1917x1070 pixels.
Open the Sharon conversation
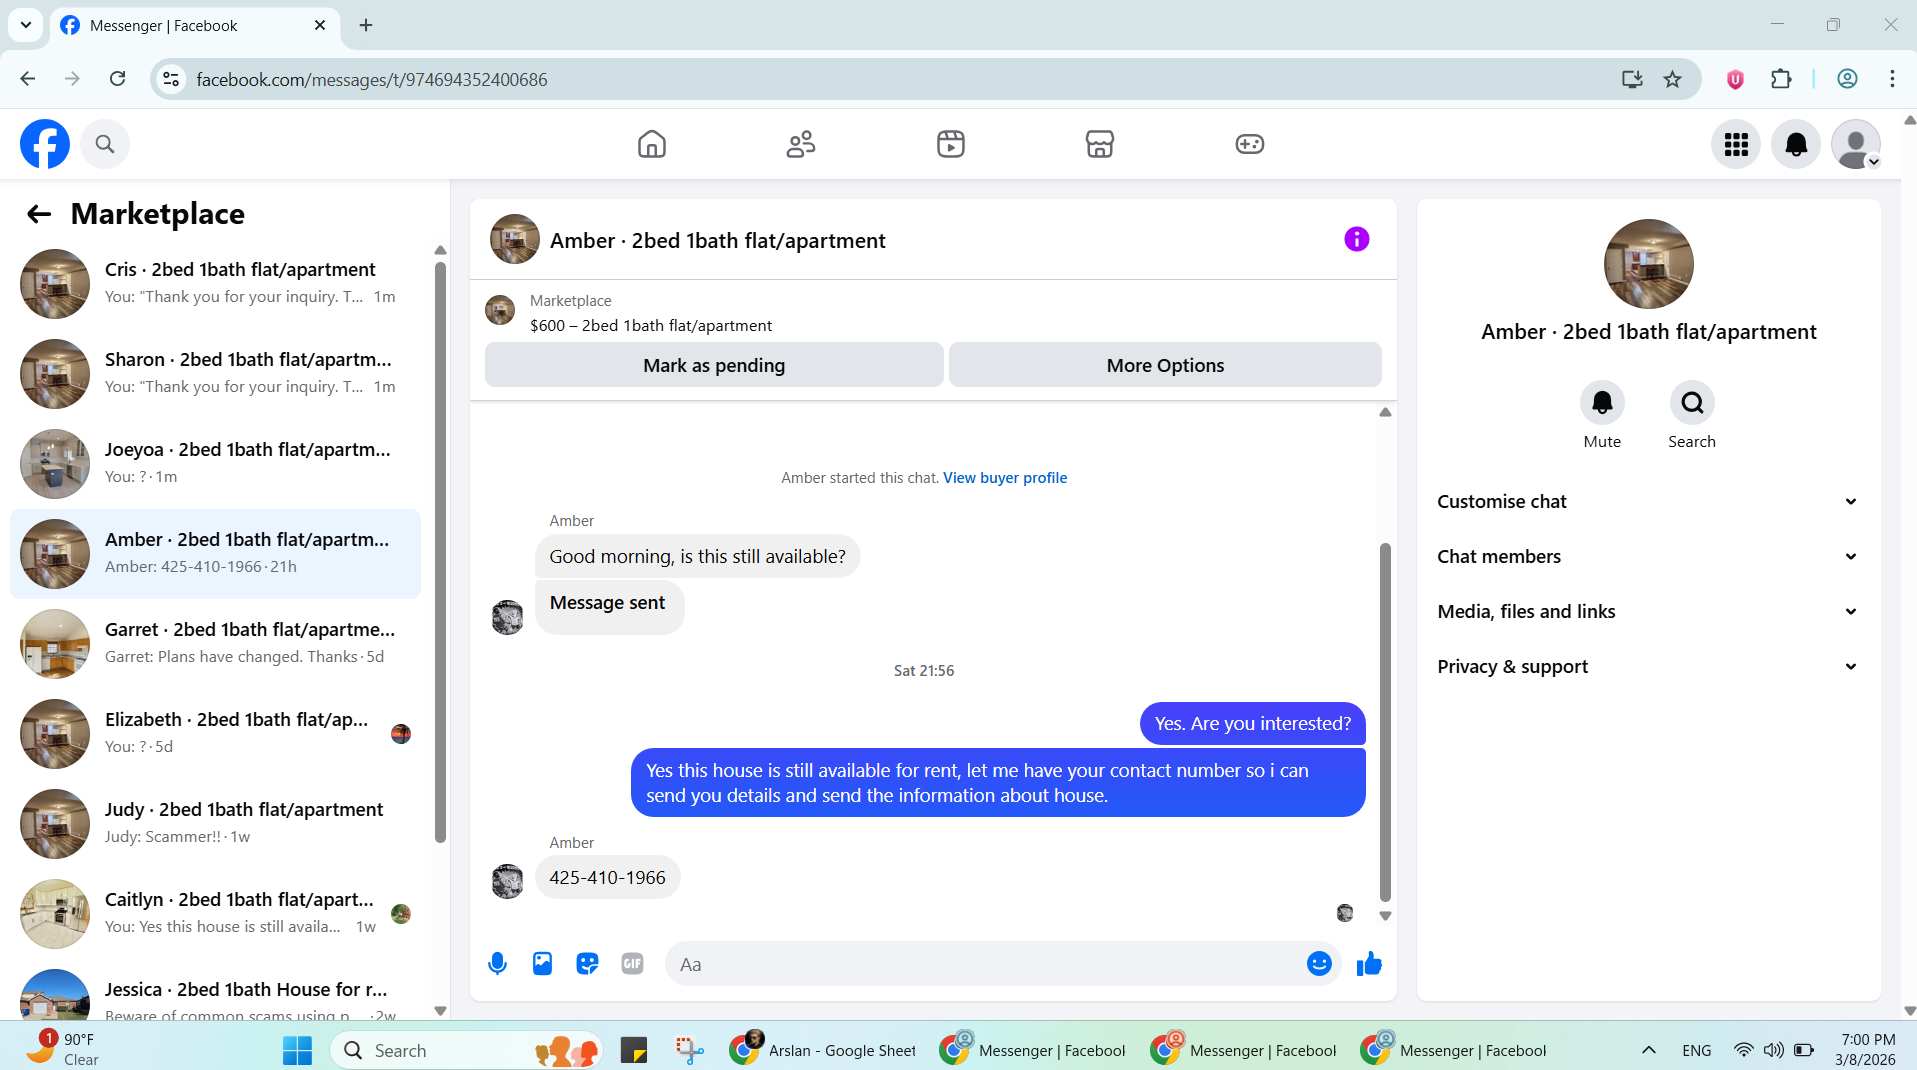(x=215, y=374)
